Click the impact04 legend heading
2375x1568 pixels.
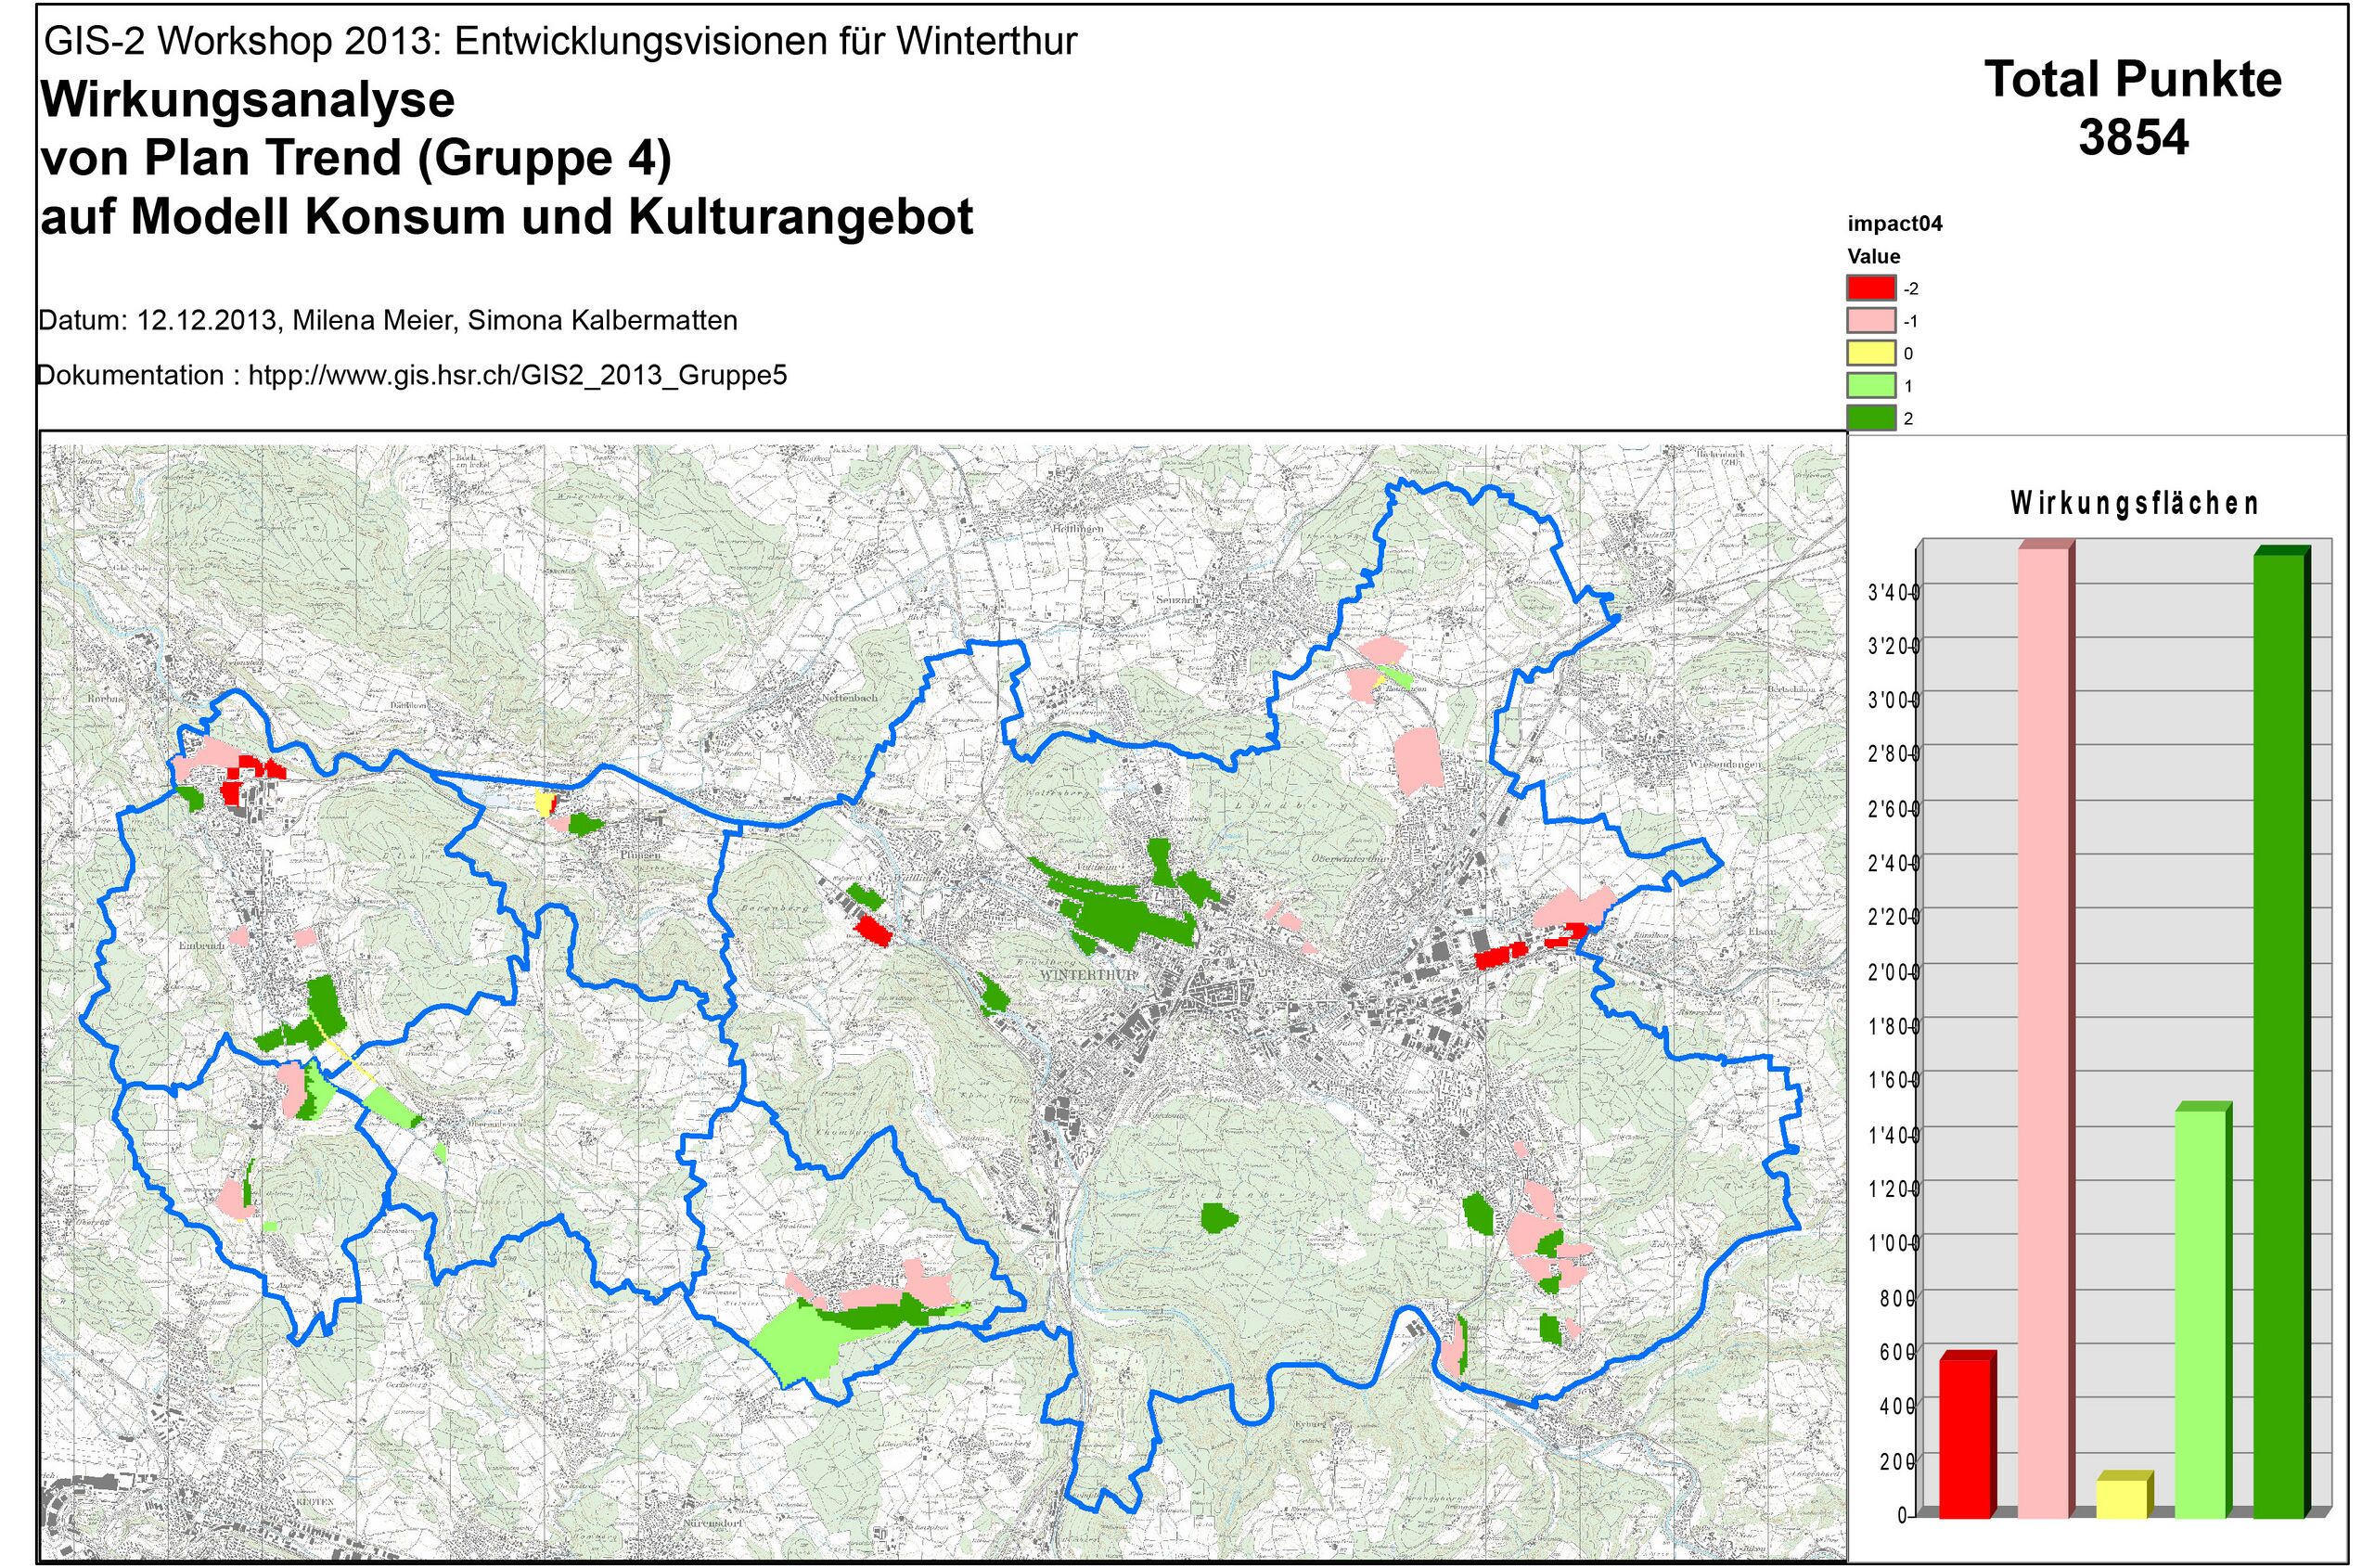tap(1894, 224)
